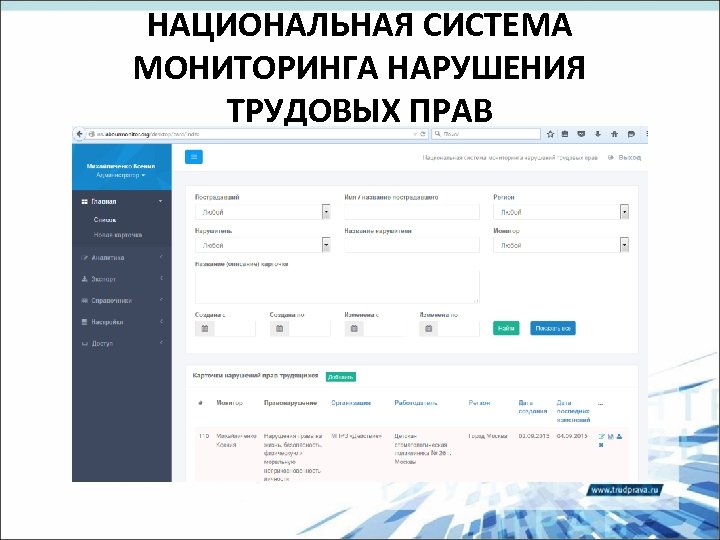Click the user icon in row 110
720x540 pixels.
click(619, 436)
